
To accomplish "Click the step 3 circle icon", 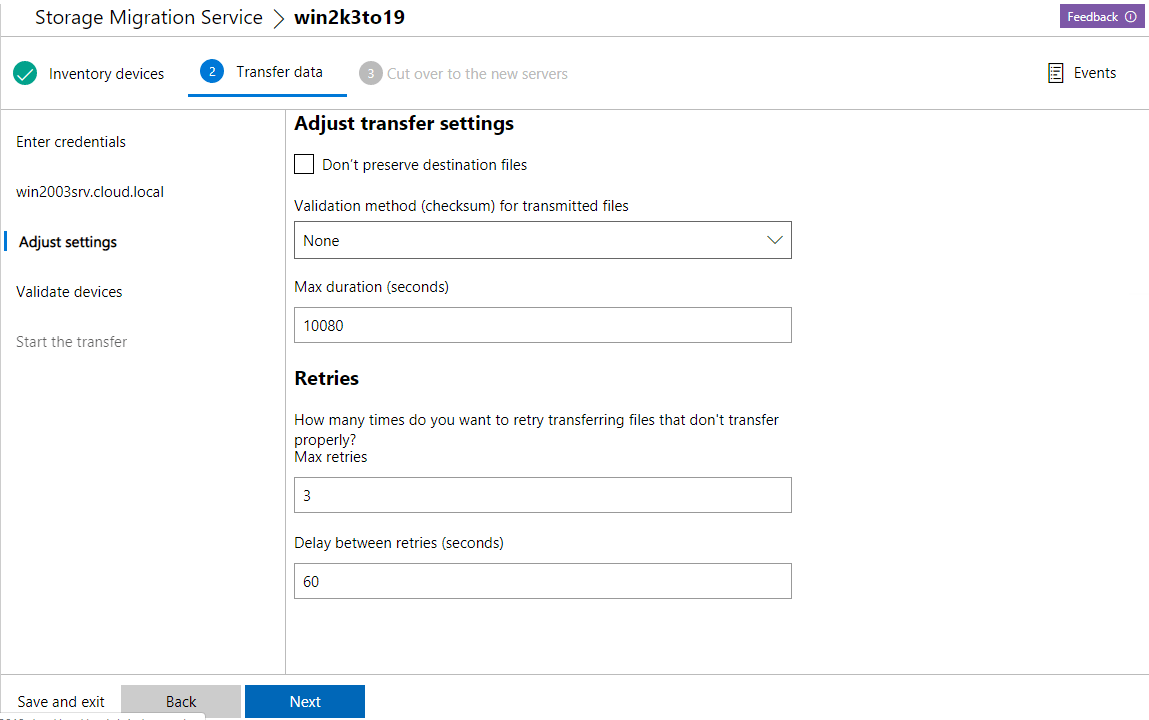I will 371,73.
